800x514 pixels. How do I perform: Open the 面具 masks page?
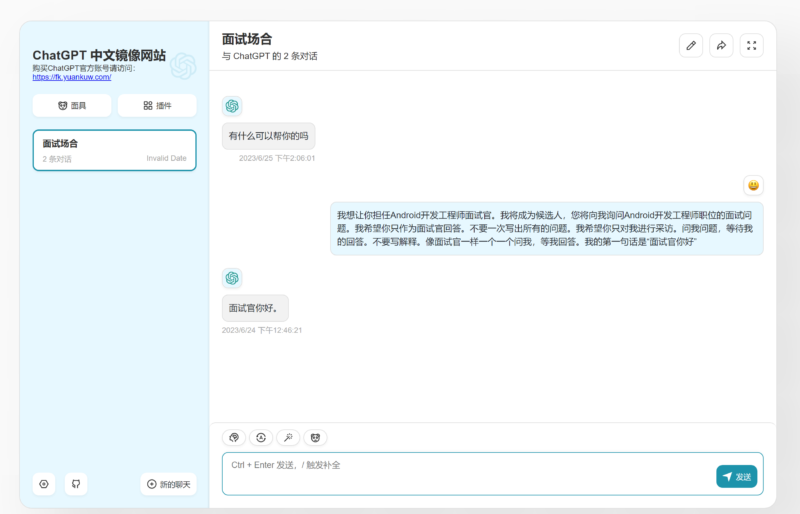tap(71, 105)
